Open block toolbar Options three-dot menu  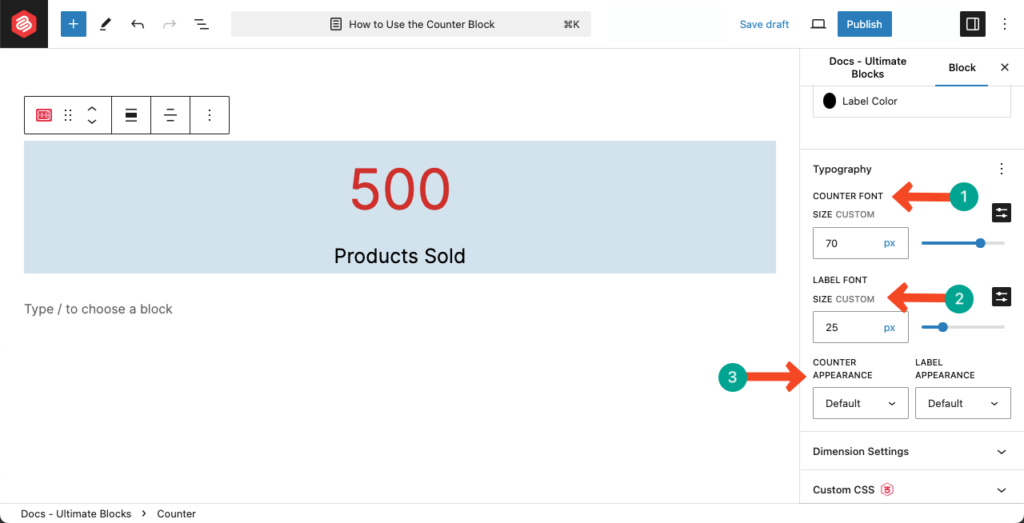coord(209,115)
